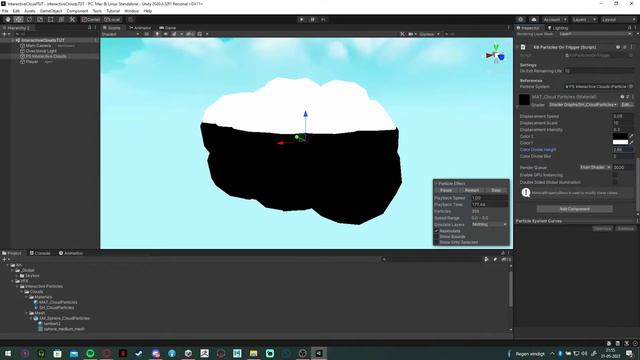Click the Step frame button
The height and width of the screenshot is (360, 640).
[x=323, y=19]
